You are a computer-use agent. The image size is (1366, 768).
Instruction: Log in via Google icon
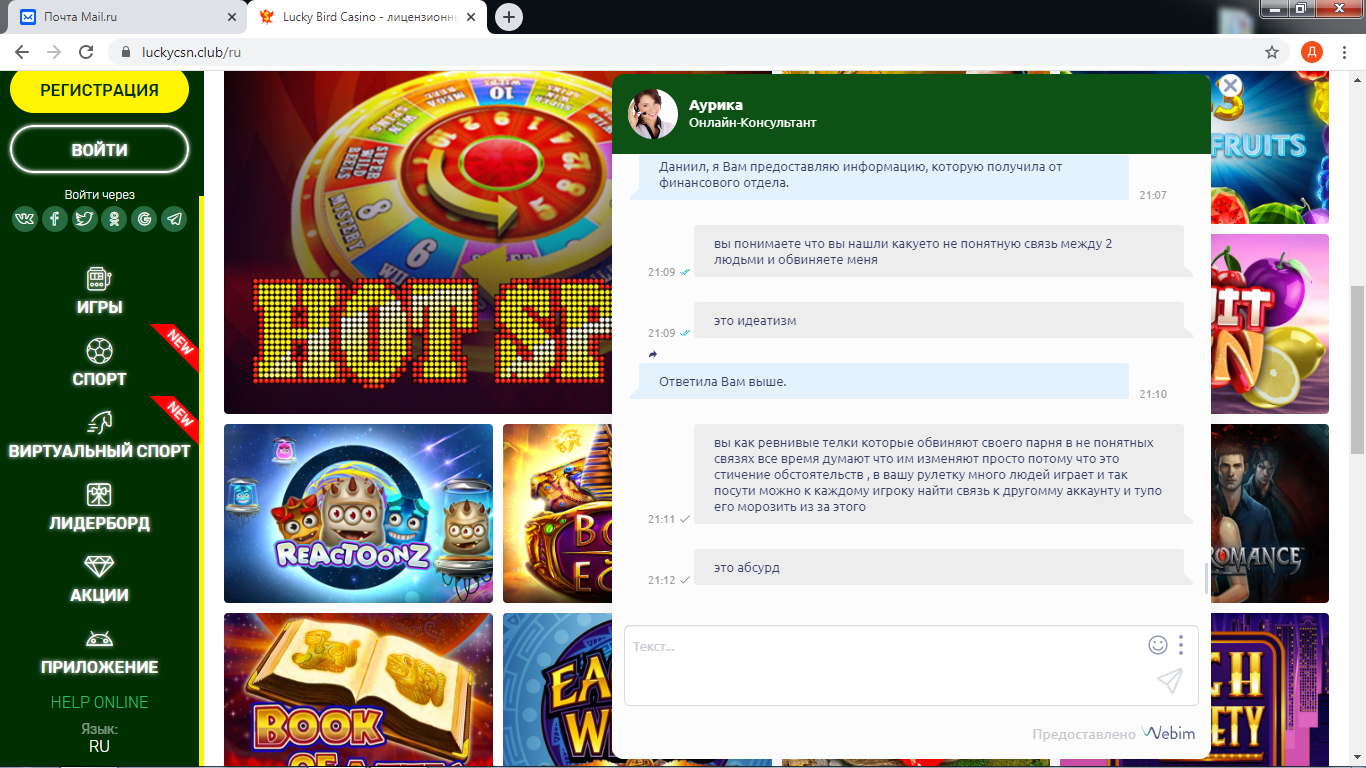pos(145,219)
